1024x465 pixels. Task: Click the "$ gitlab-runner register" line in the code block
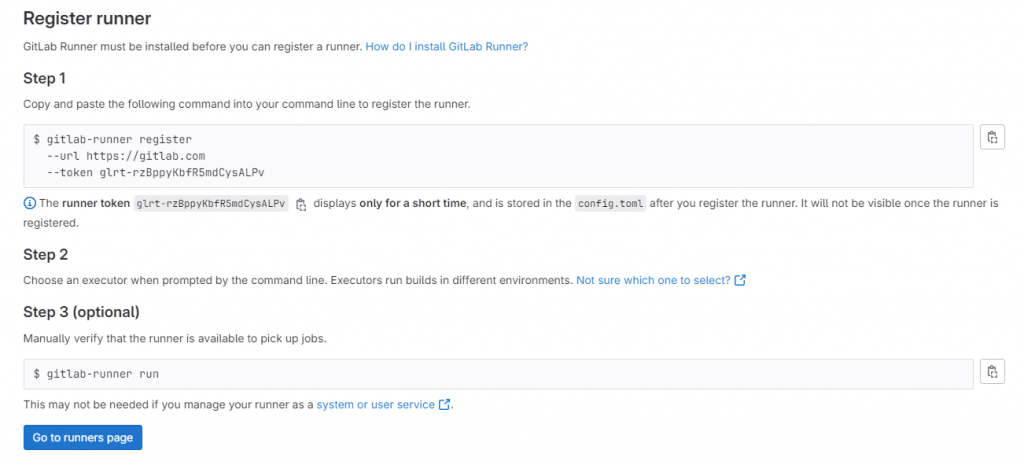click(112, 139)
